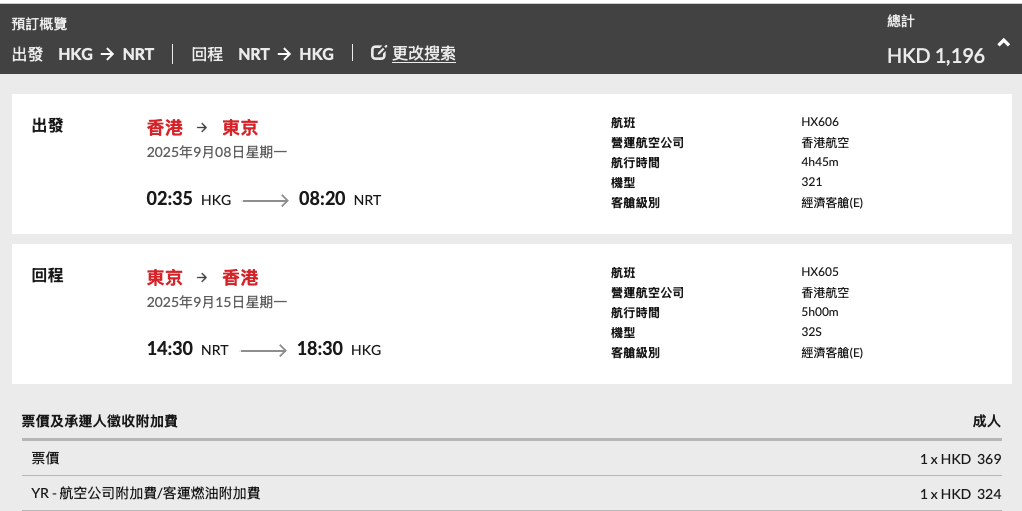This screenshot has width=1022, height=511.
Task: Collapse the booking summary with top chevron
Action: click(x=1003, y=43)
